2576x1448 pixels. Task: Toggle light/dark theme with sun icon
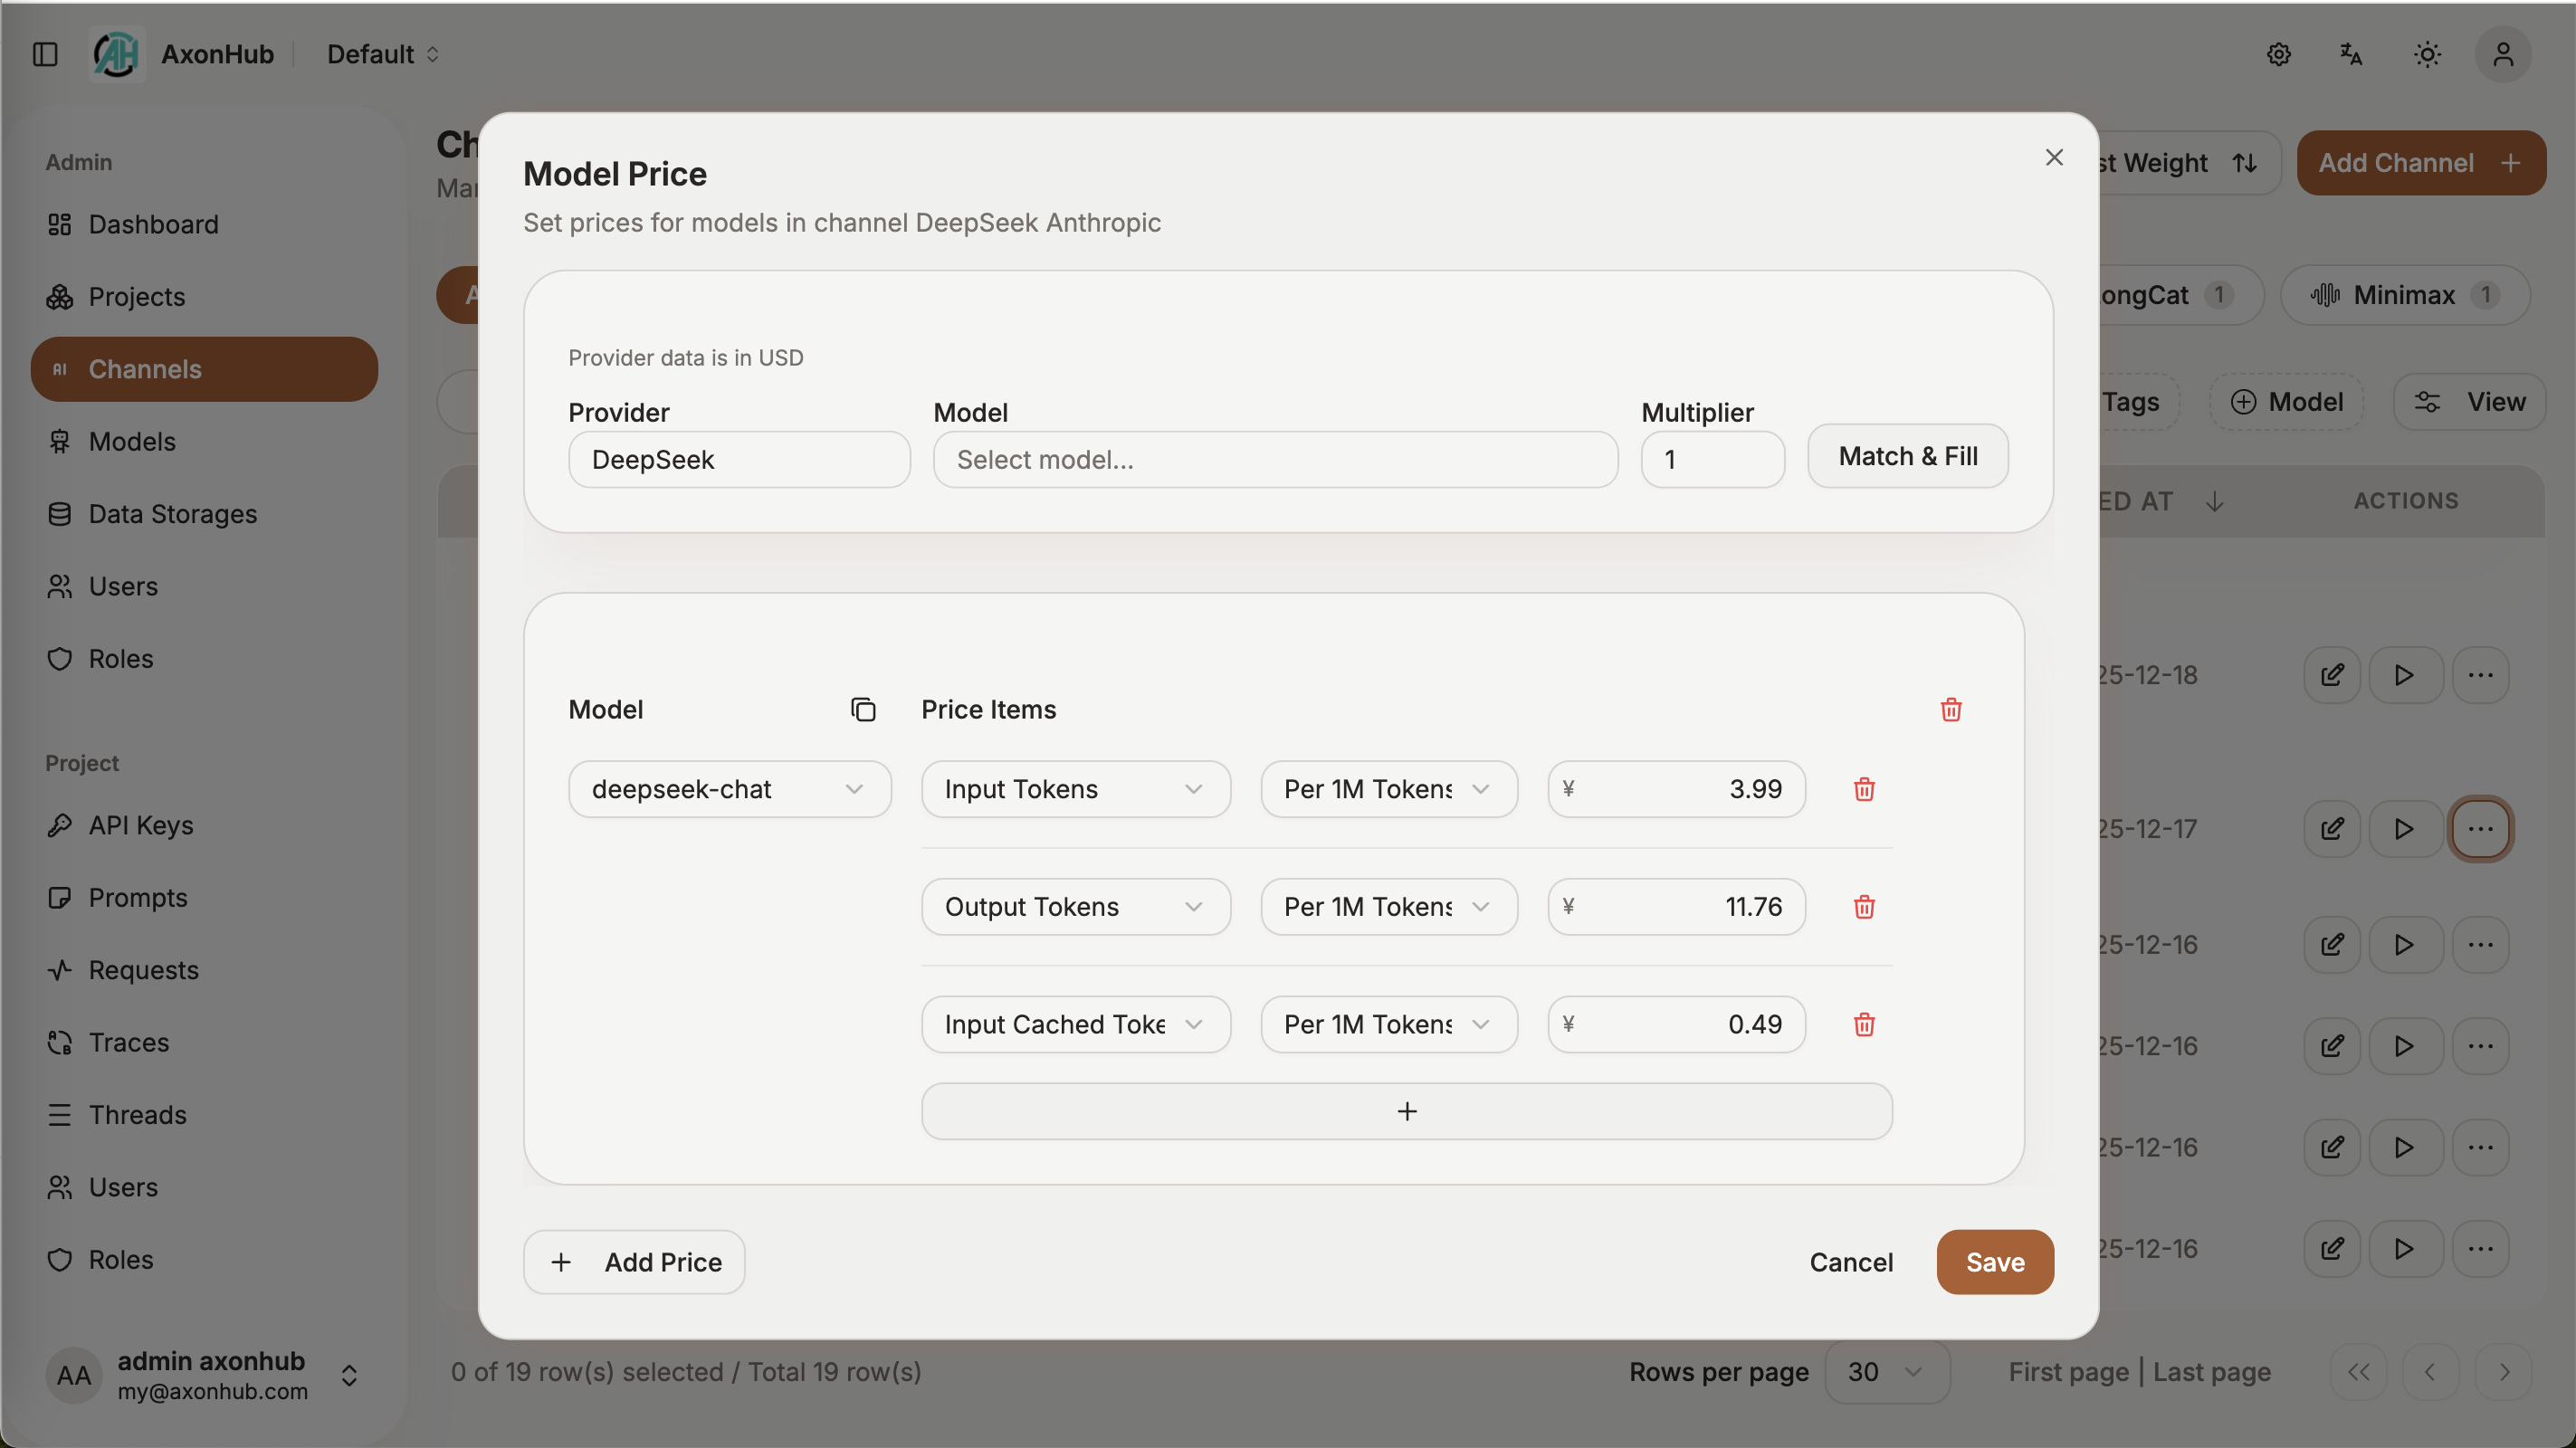[x=2427, y=54]
